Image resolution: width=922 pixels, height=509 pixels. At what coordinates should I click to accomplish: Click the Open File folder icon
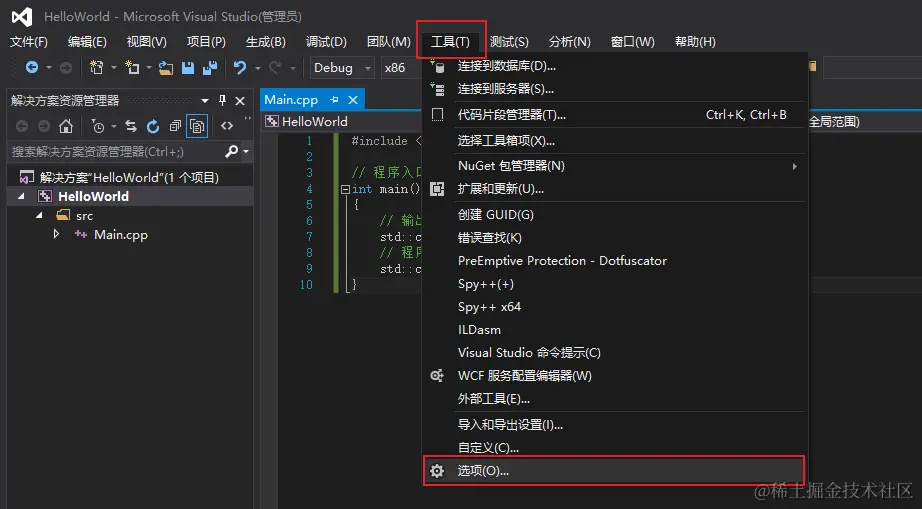click(x=166, y=68)
